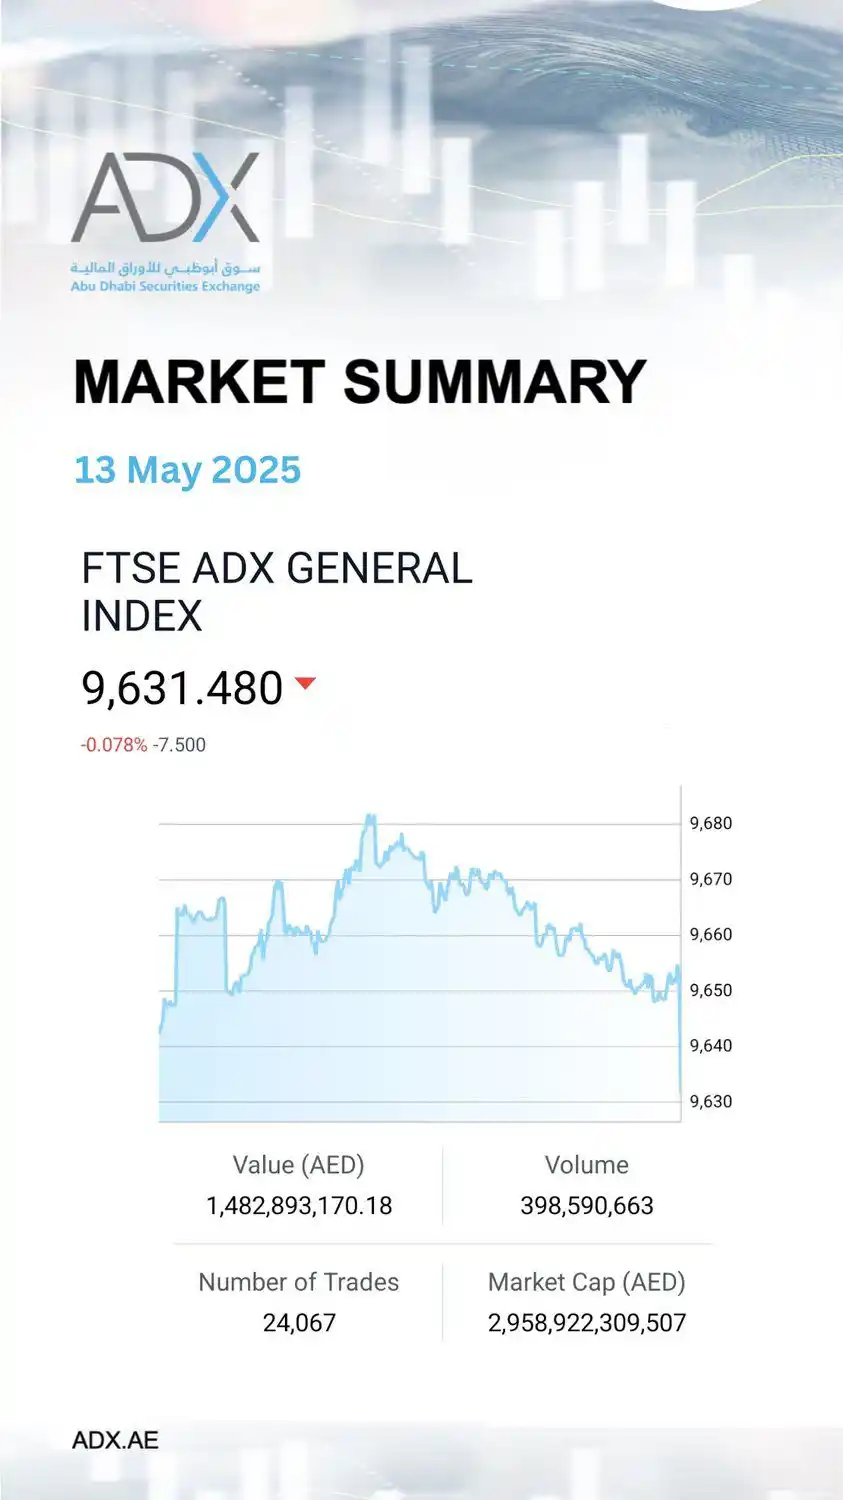Viewport: 843px width, 1500px height.
Task: Click the Volume figure 398,590,663
Action: [587, 1206]
